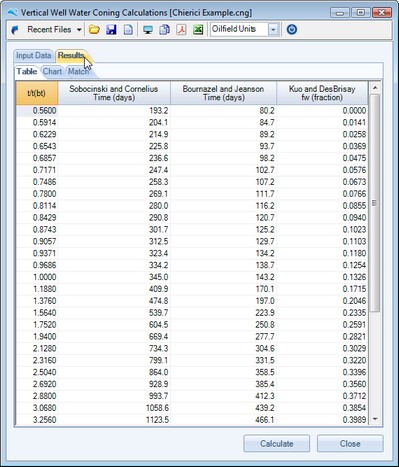Open file using the yellow folder icon
The width and height of the screenshot is (399, 467).
[94, 30]
